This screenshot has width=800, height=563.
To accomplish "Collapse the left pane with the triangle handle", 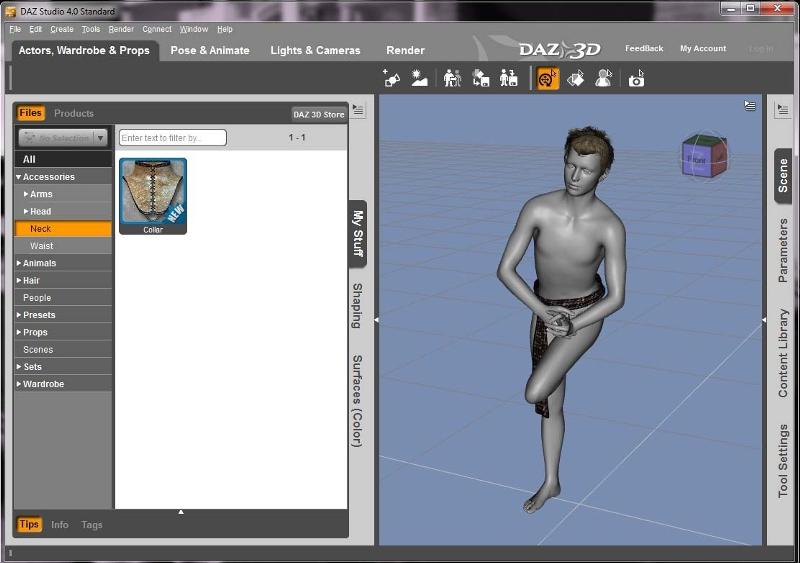I will [377, 320].
